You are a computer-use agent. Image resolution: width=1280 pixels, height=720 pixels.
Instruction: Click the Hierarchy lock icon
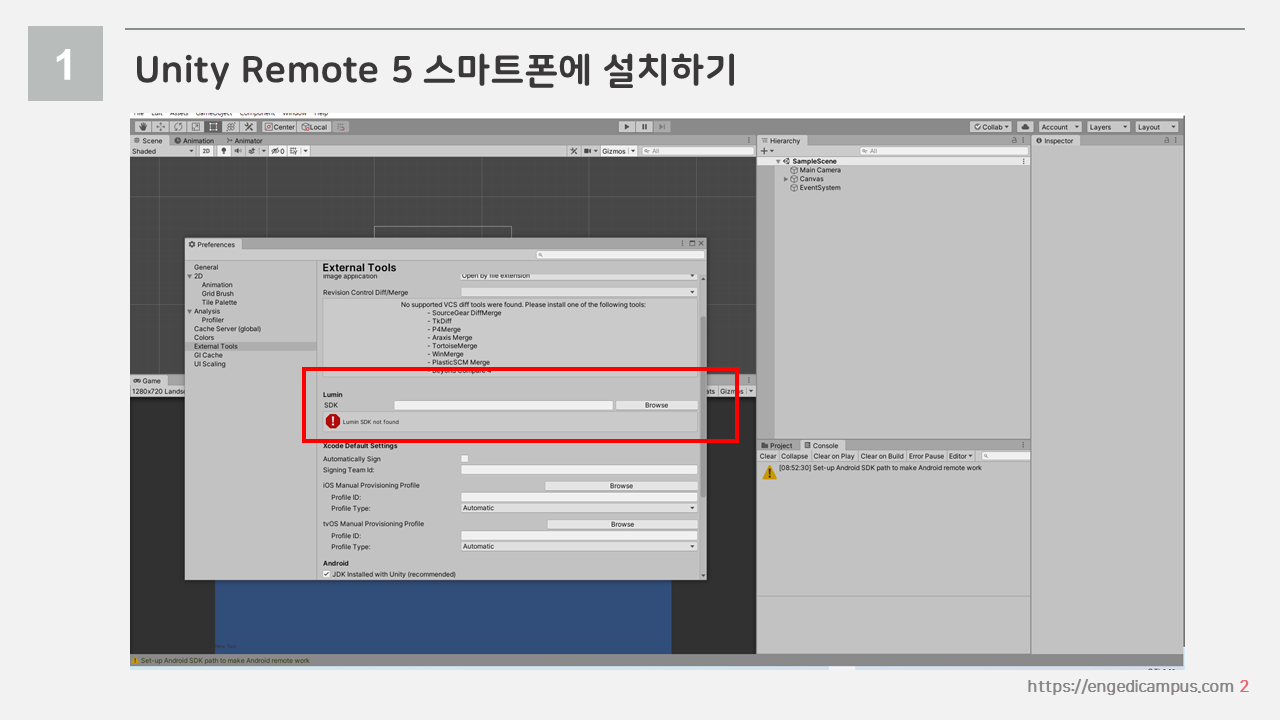pyautogui.click(x=1015, y=141)
